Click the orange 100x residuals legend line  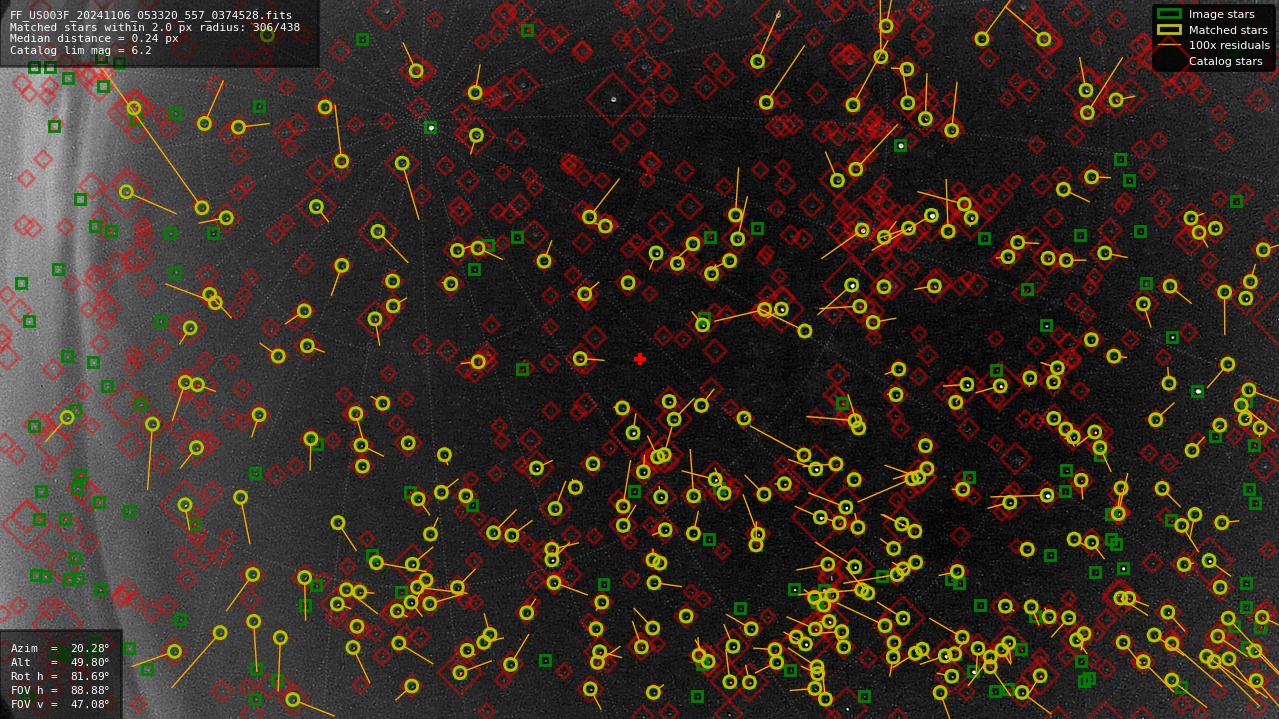click(1169, 46)
